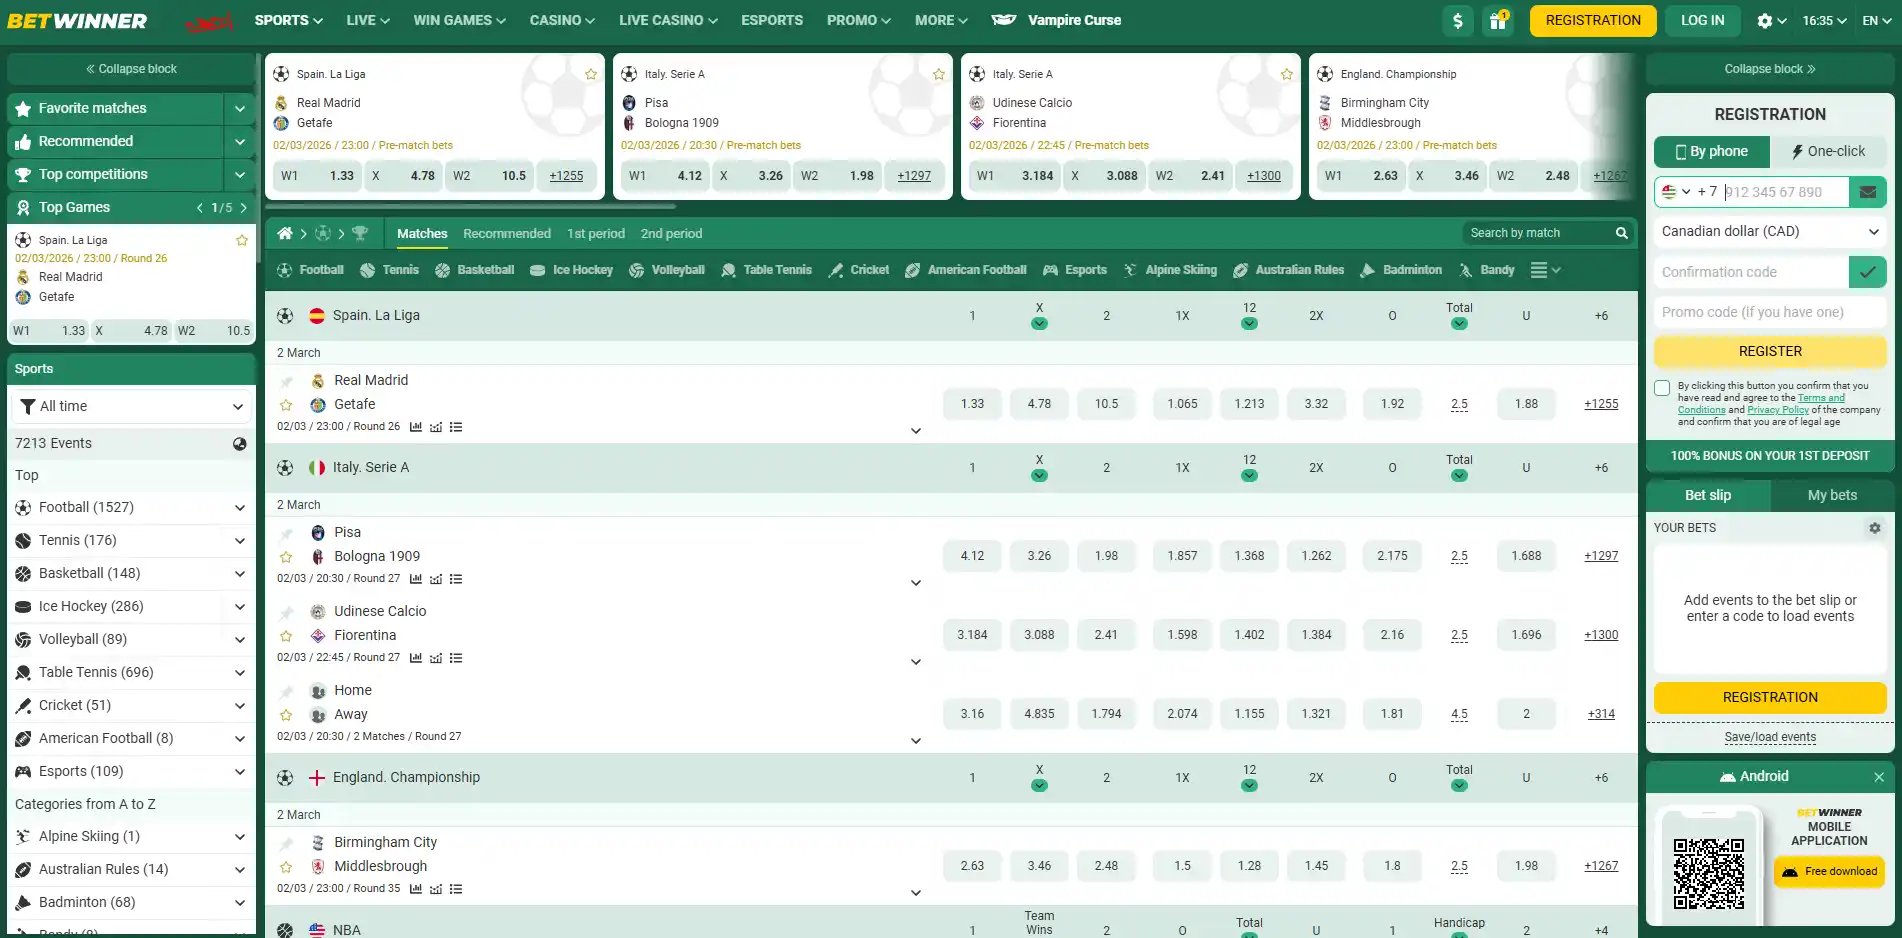
Task: Click the envelope icon beside phone field
Action: 1867,192
